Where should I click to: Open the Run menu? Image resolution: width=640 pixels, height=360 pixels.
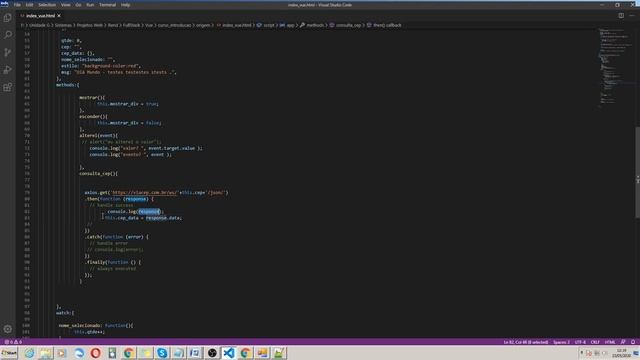90,5
